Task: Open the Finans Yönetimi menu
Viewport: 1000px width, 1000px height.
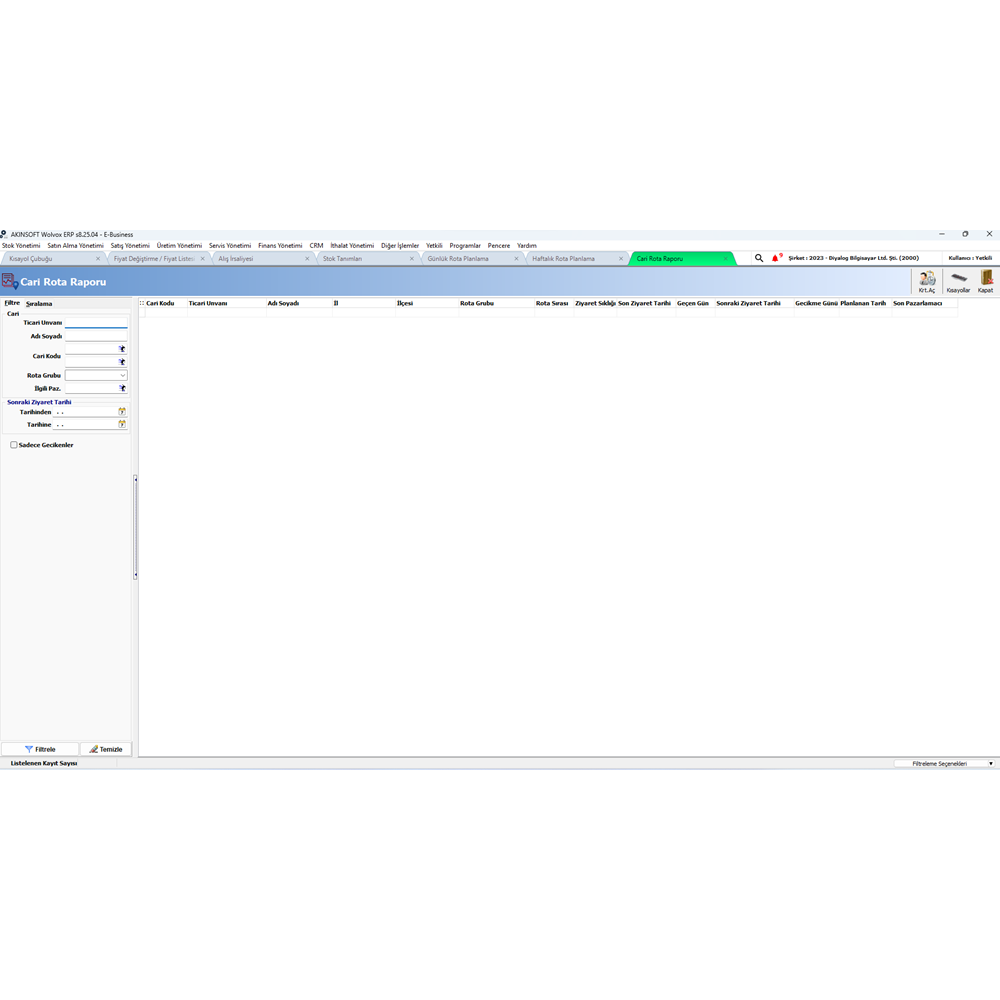Action: pyautogui.click(x=280, y=246)
